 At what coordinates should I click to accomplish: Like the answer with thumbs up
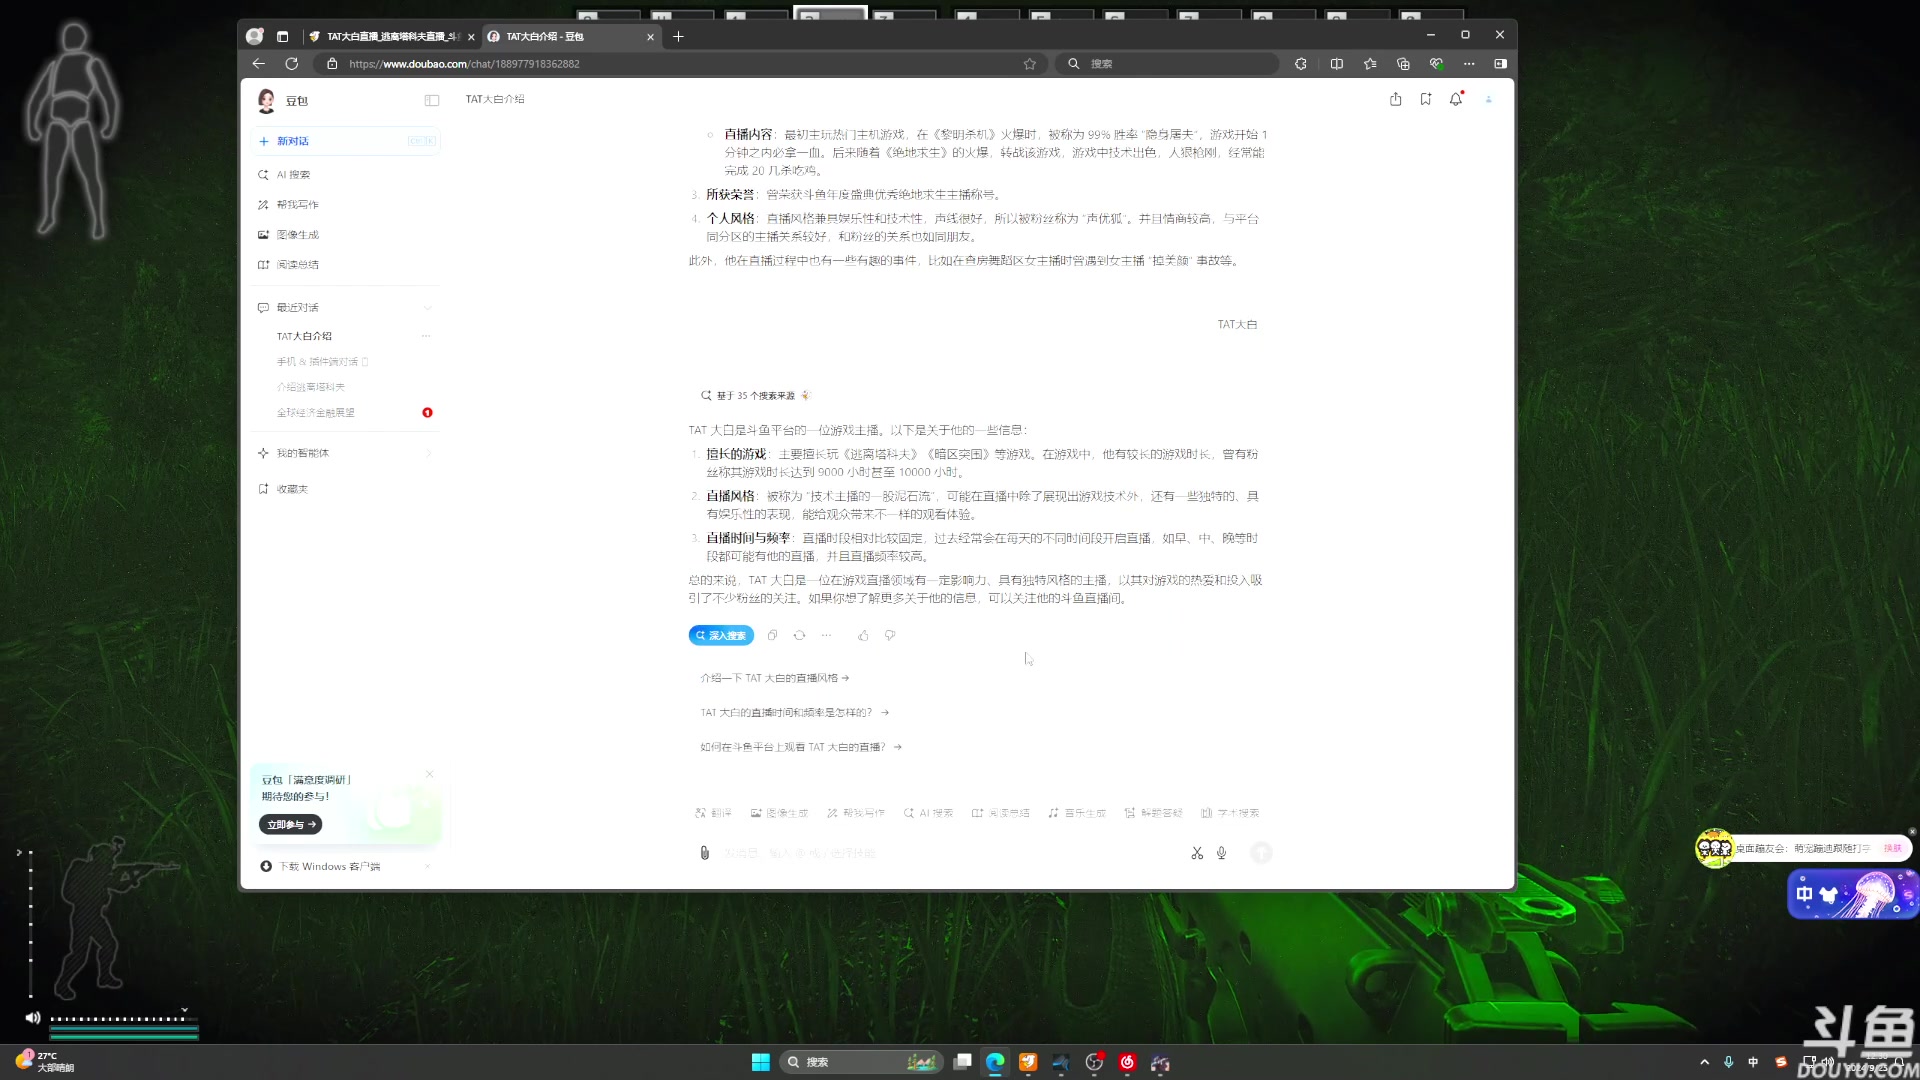pyautogui.click(x=863, y=635)
